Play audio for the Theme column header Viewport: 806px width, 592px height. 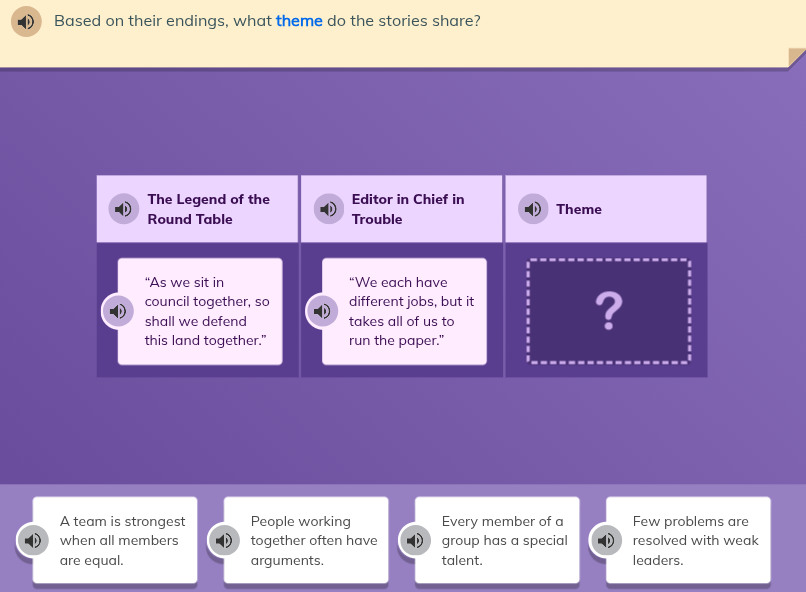(x=533, y=209)
